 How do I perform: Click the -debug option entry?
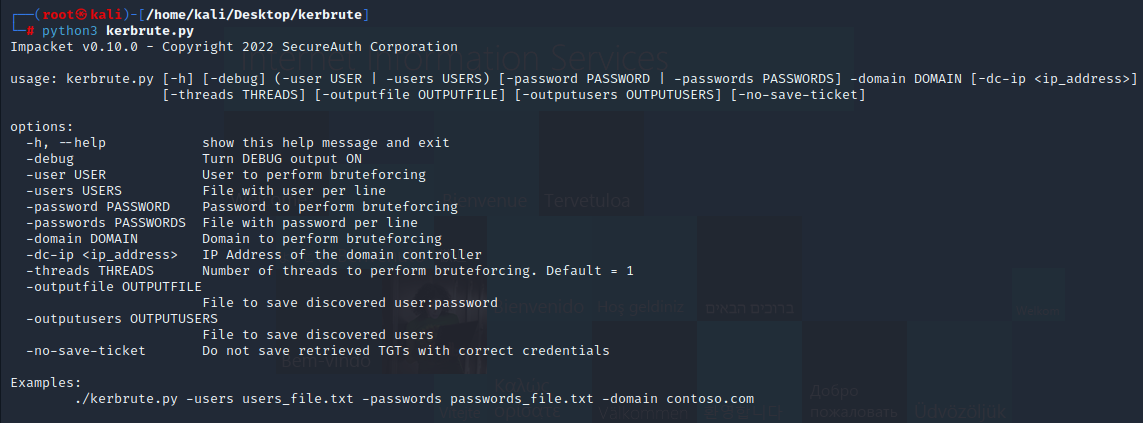(x=50, y=159)
